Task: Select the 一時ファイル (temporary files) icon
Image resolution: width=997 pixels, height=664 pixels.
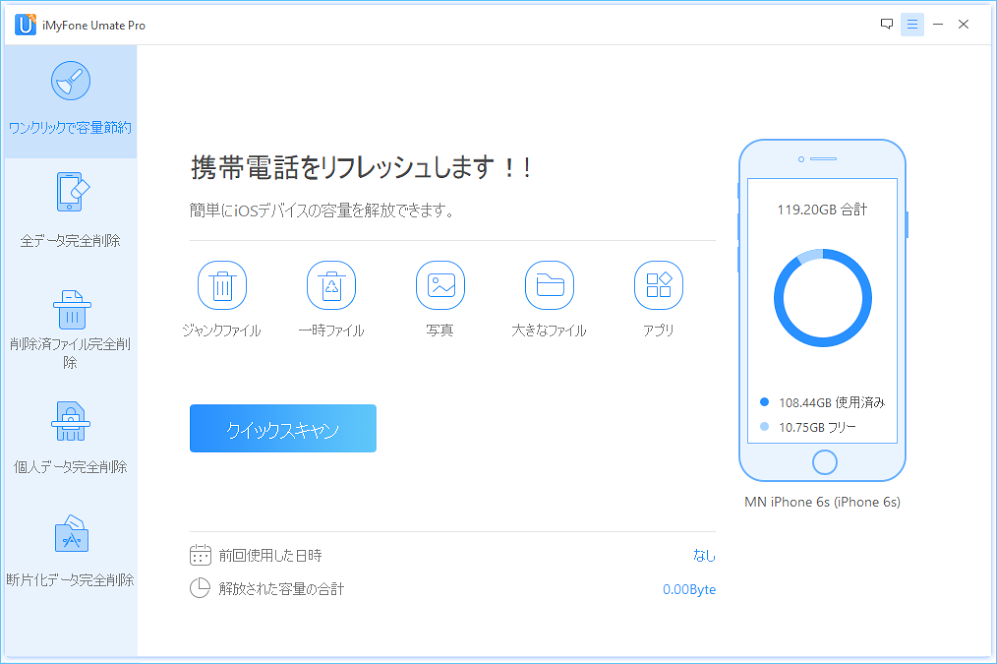Action: pos(331,284)
